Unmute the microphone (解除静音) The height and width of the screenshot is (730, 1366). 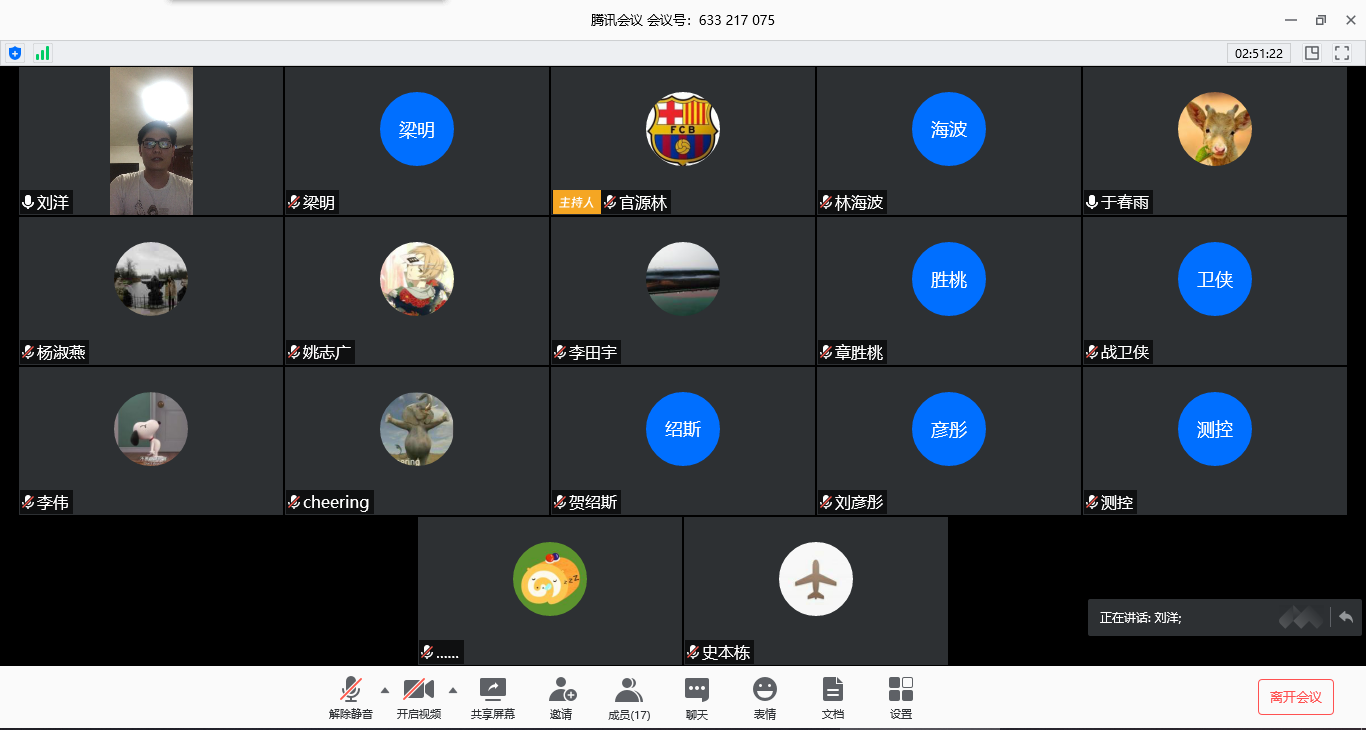350,698
